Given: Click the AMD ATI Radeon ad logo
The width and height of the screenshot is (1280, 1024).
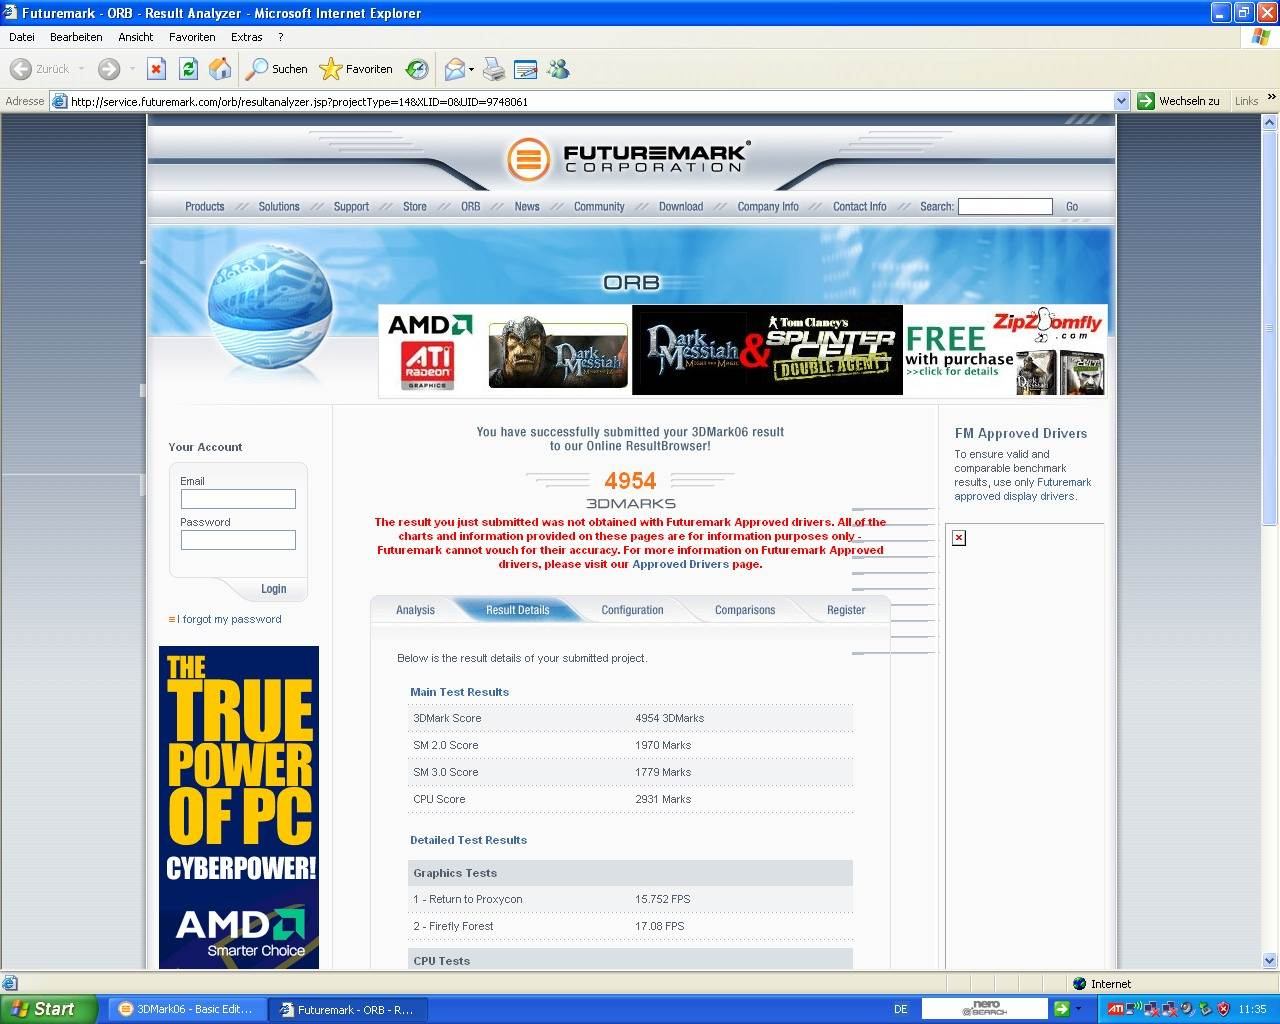Looking at the screenshot, I should [430, 351].
